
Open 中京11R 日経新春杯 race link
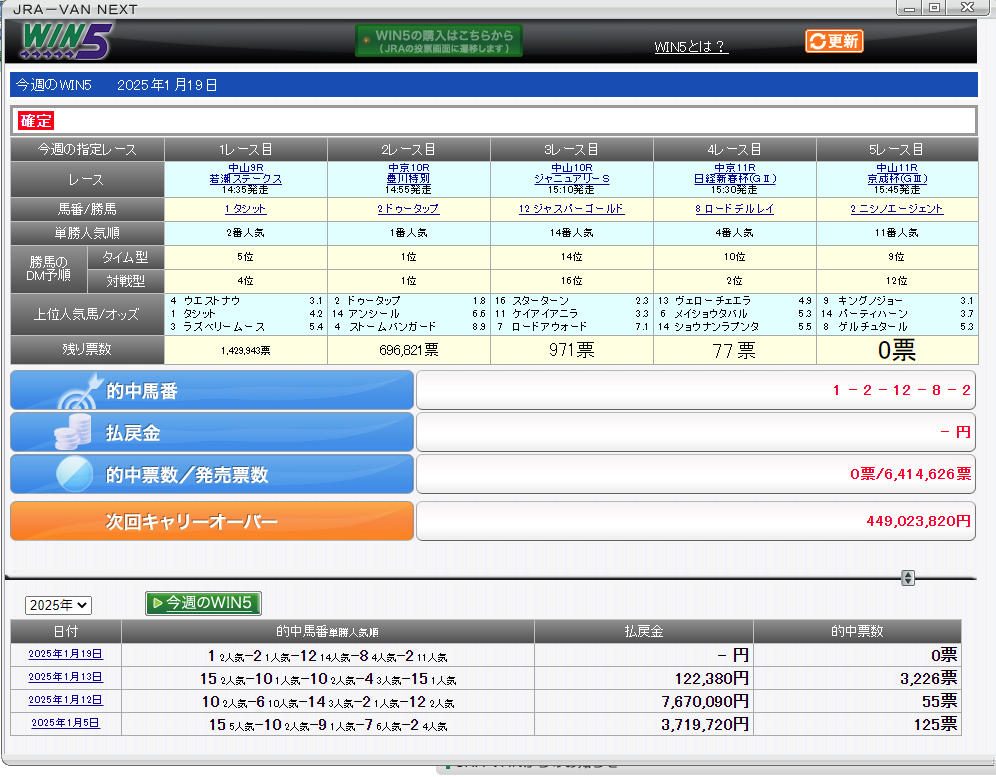[734, 174]
